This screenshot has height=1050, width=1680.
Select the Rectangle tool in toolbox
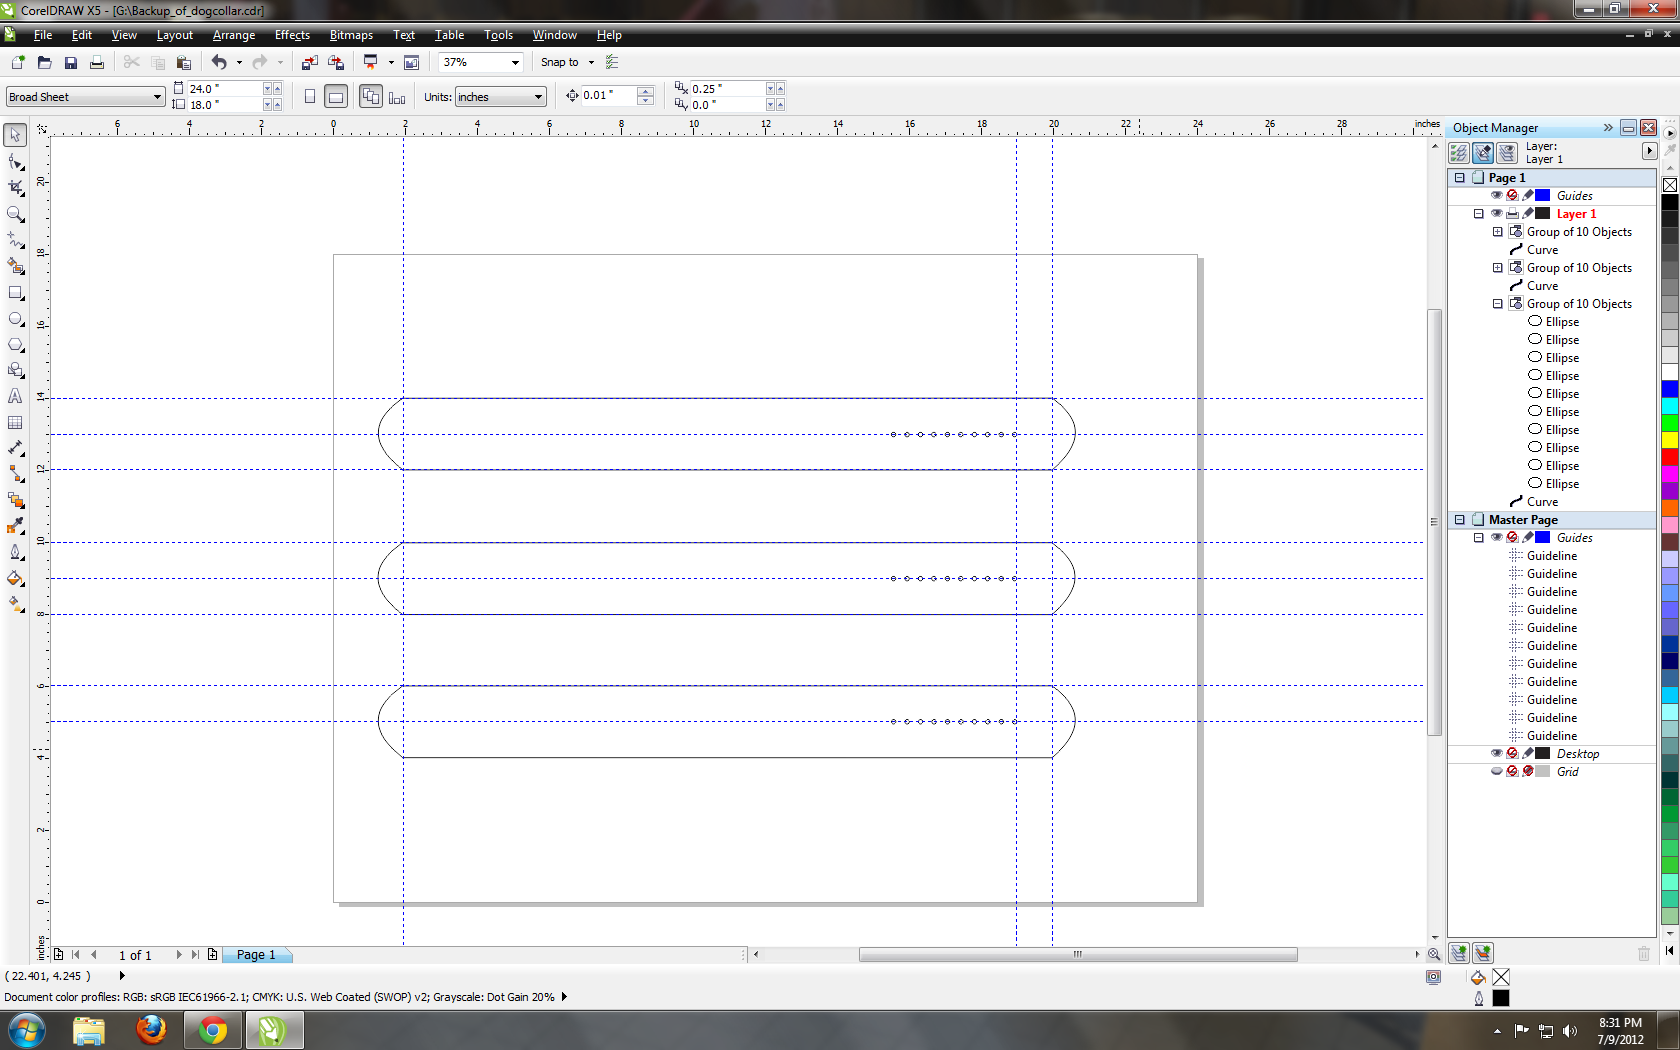[15, 293]
